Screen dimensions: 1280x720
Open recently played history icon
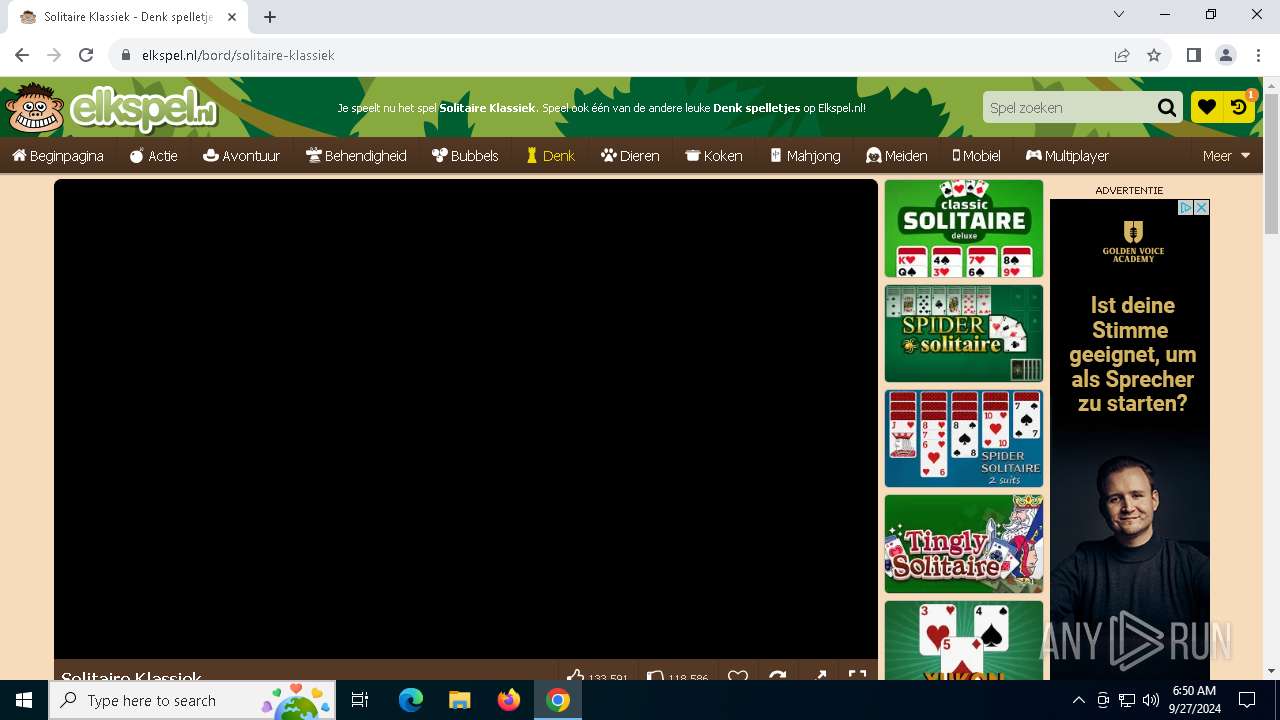pos(1239,107)
